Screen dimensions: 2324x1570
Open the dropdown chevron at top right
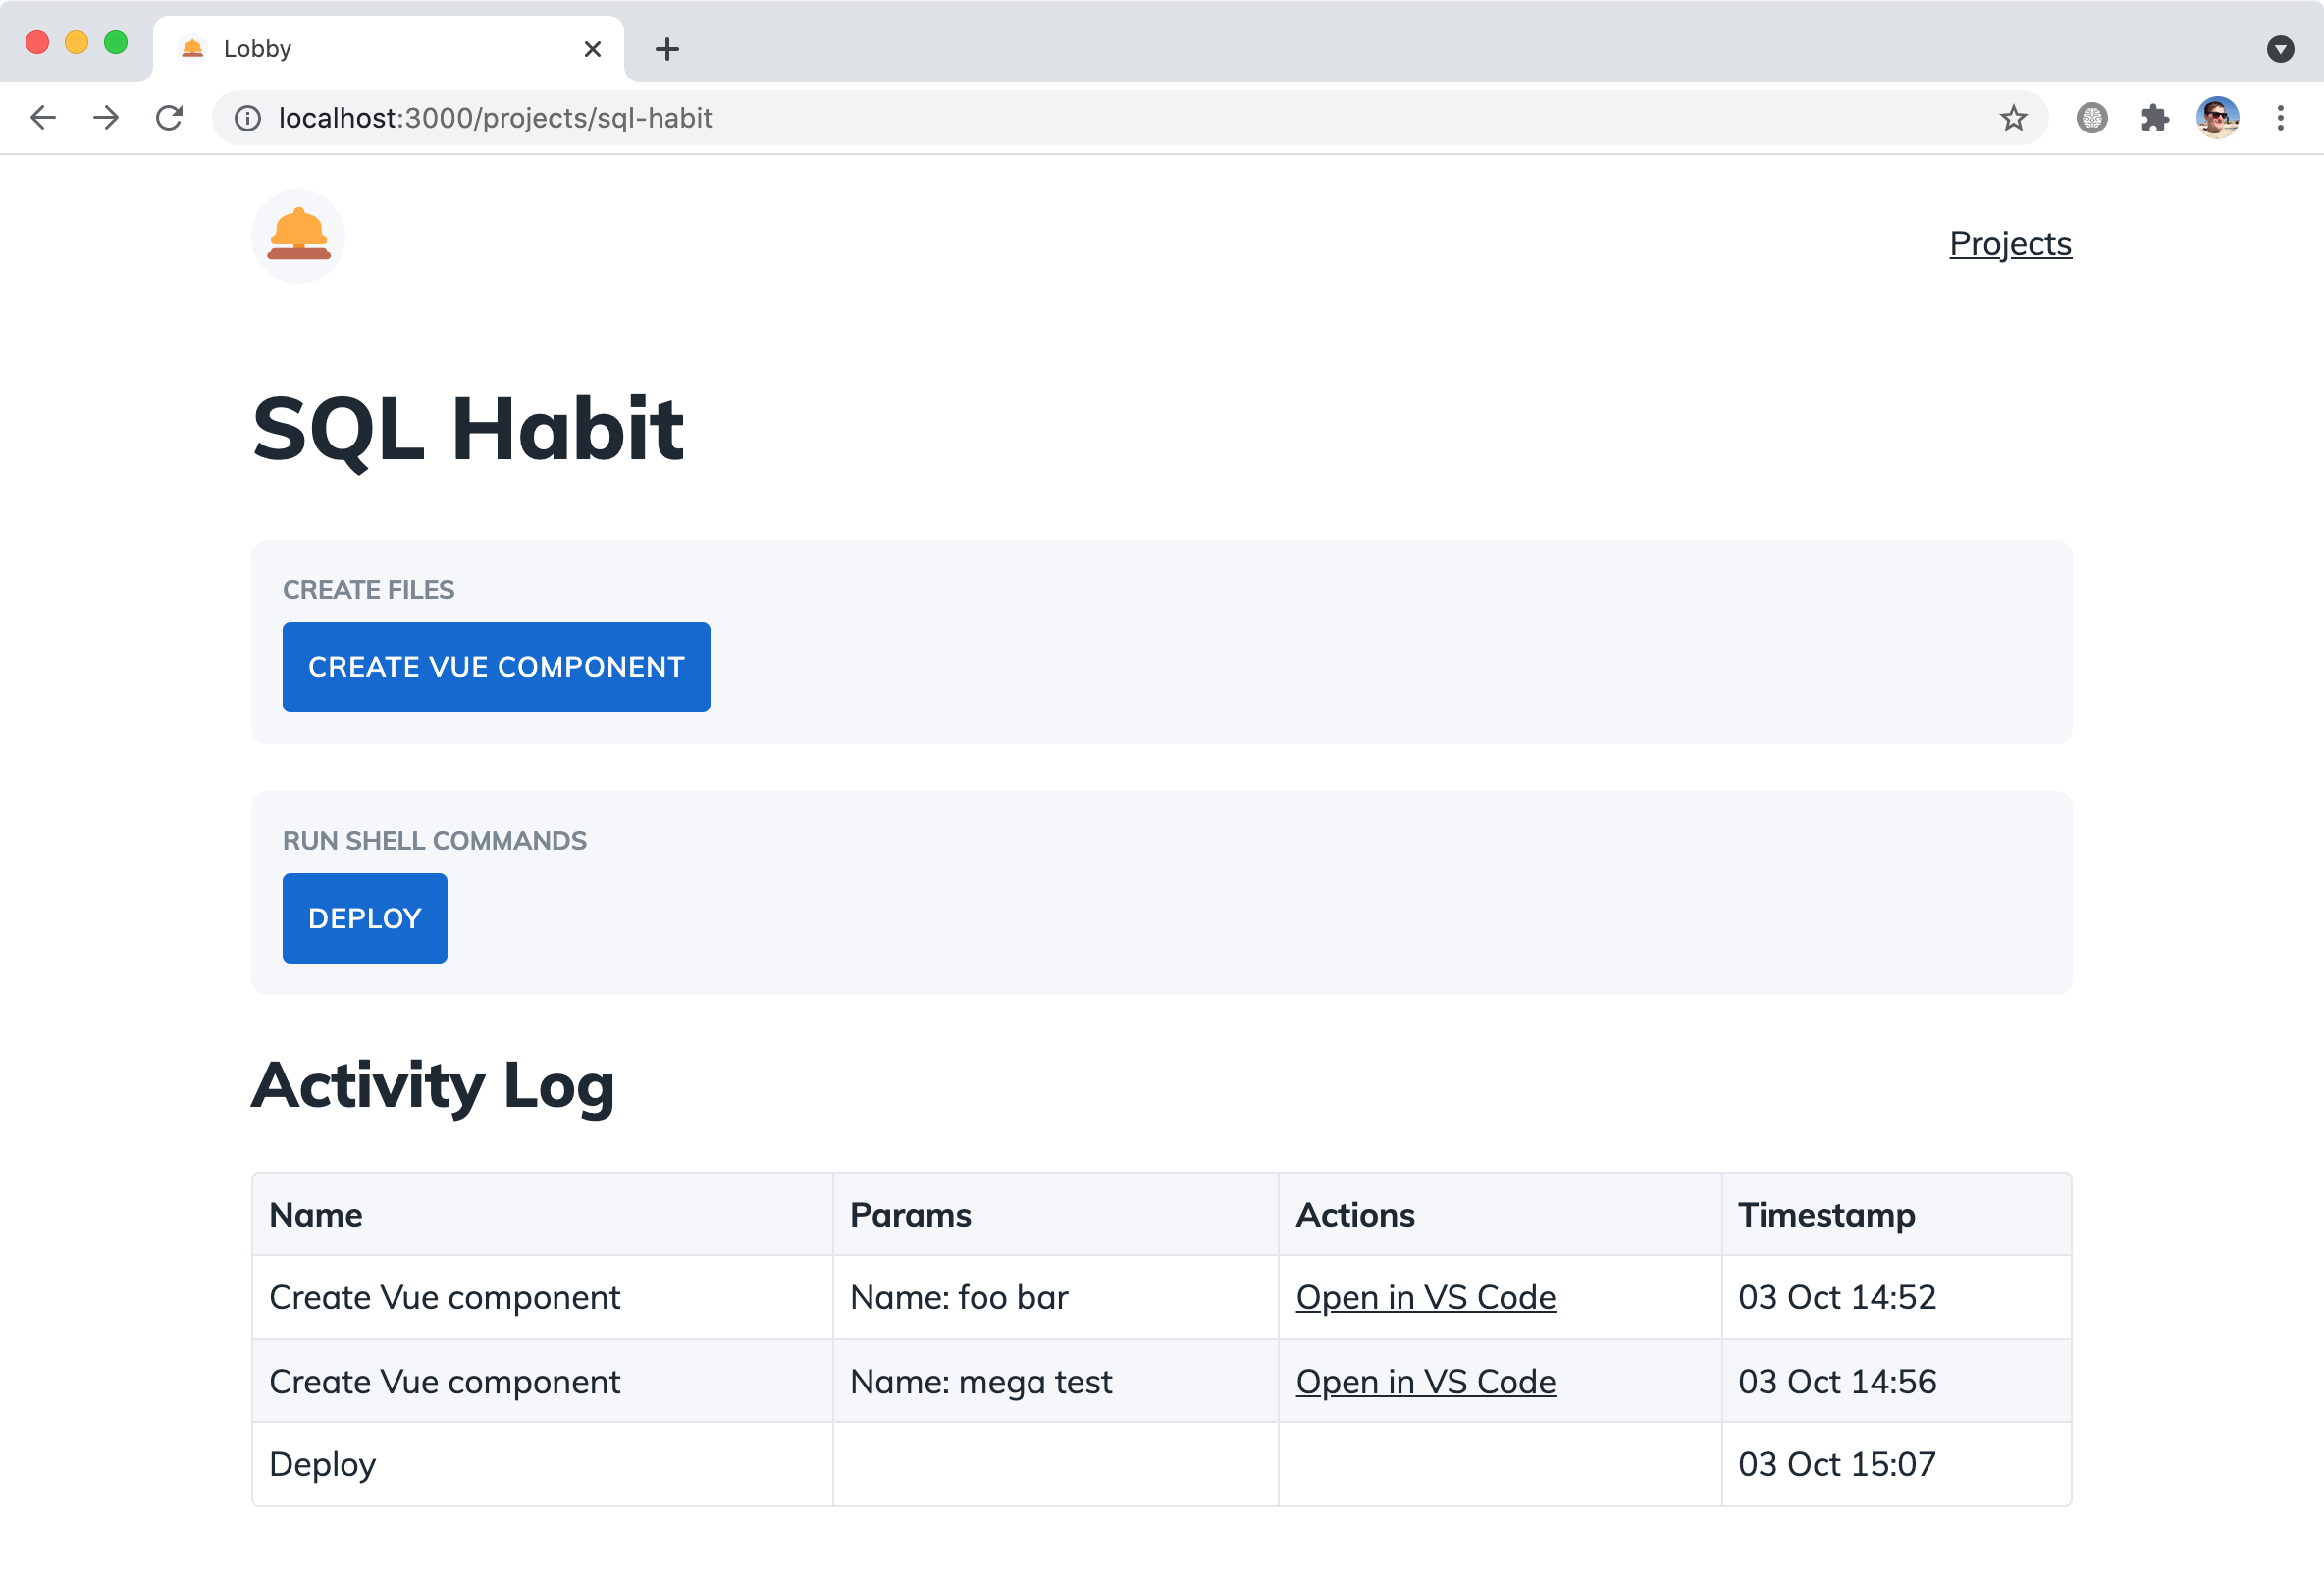pos(2280,47)
